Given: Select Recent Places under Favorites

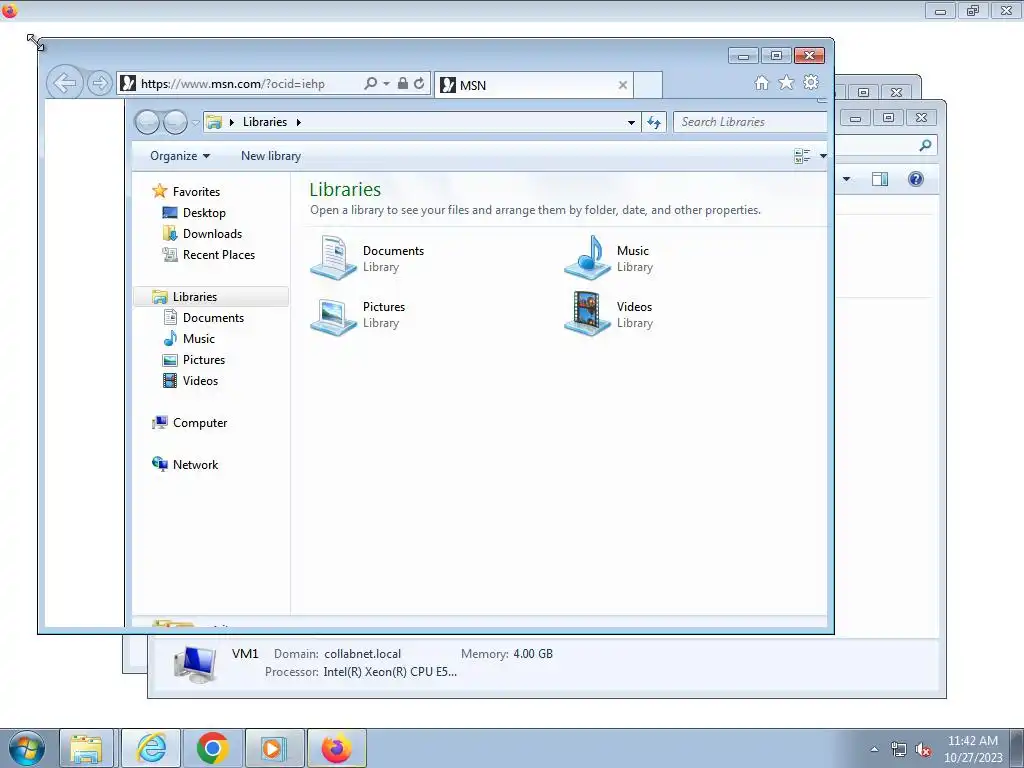Looking at the screenshot, I should pyautogui.click(x=219, y=255).
